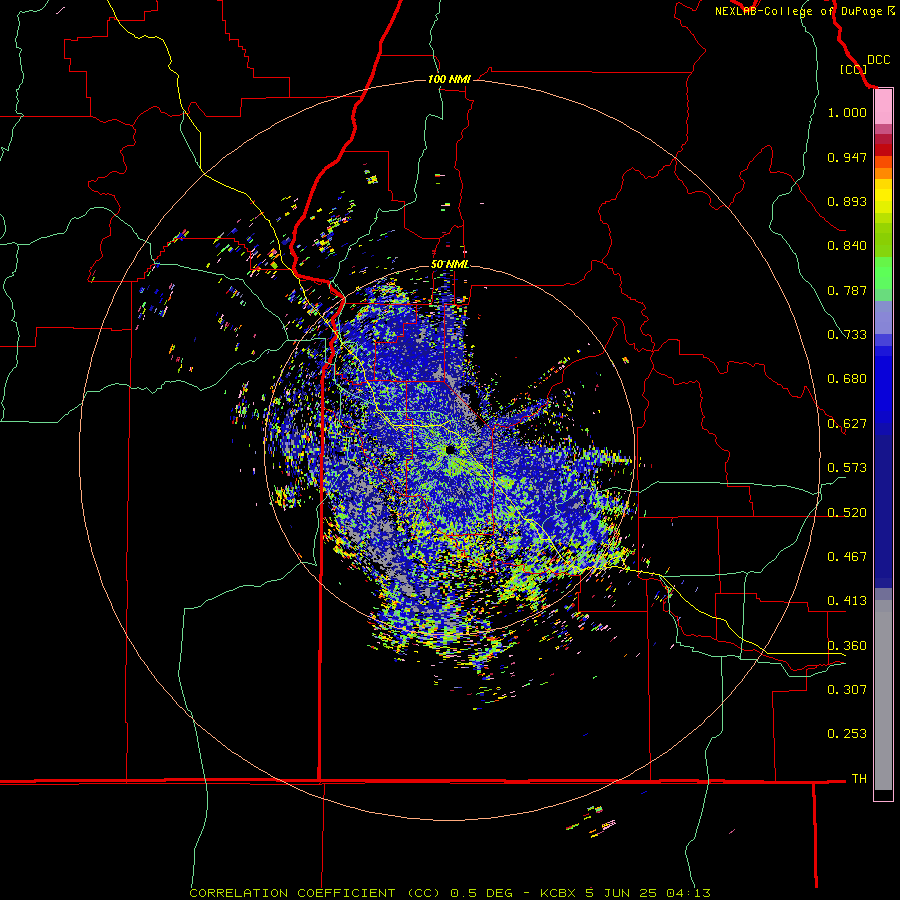Click the 0.520 scale value

[x=847, y=513]
